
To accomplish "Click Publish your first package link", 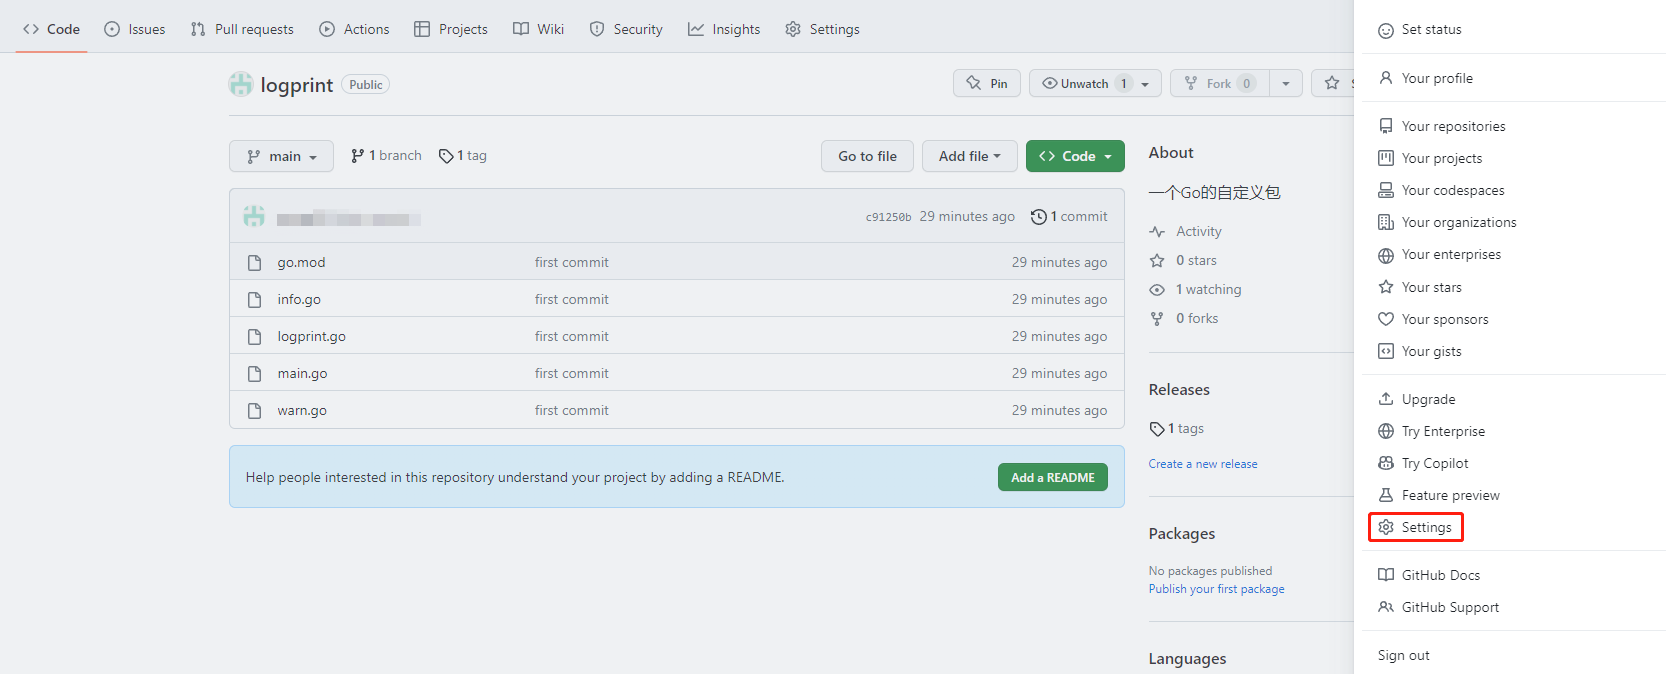I will [x=1216, y=589].
